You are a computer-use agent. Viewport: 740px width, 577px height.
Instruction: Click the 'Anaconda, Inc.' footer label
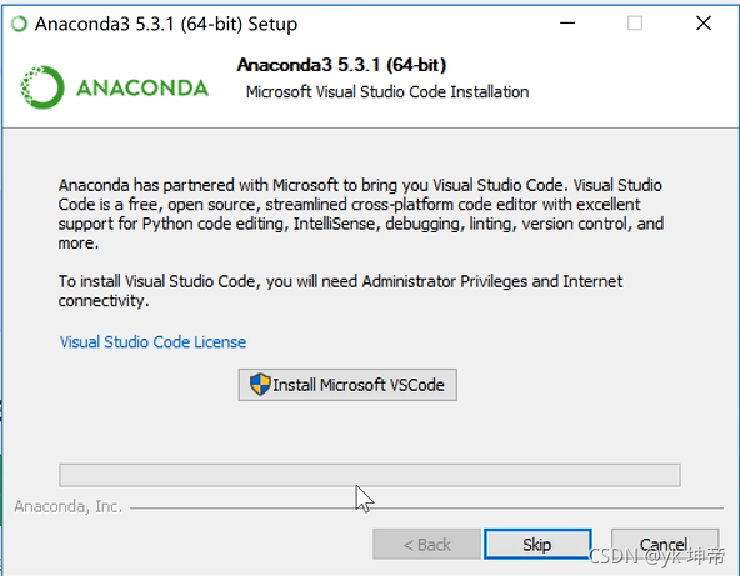click(x=68, y=507)
